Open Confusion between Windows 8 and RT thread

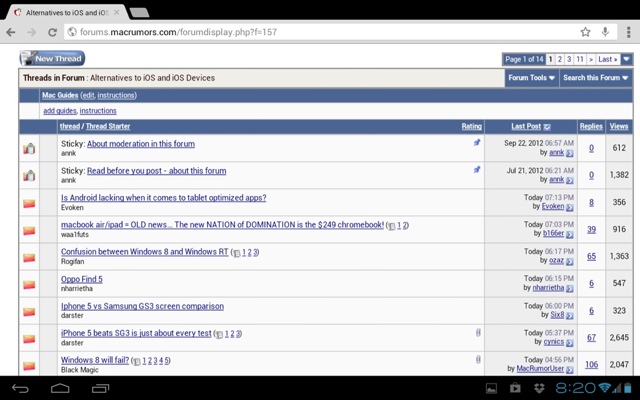pyautogui.click(x=144, y=251)
